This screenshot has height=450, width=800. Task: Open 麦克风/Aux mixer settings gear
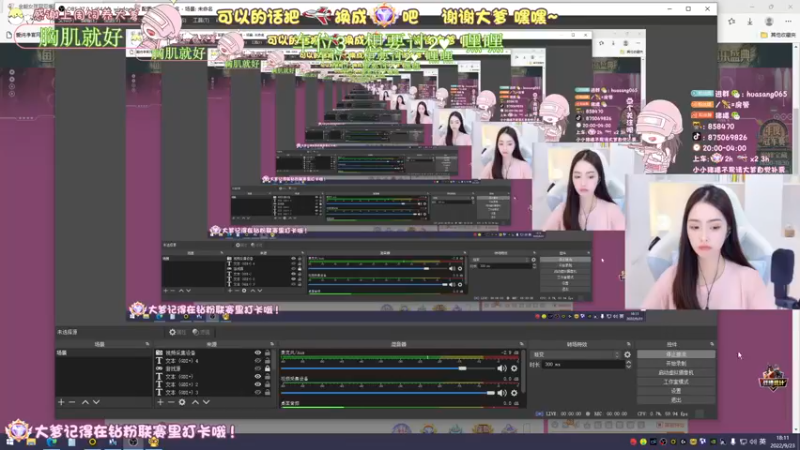coord(514,368)
